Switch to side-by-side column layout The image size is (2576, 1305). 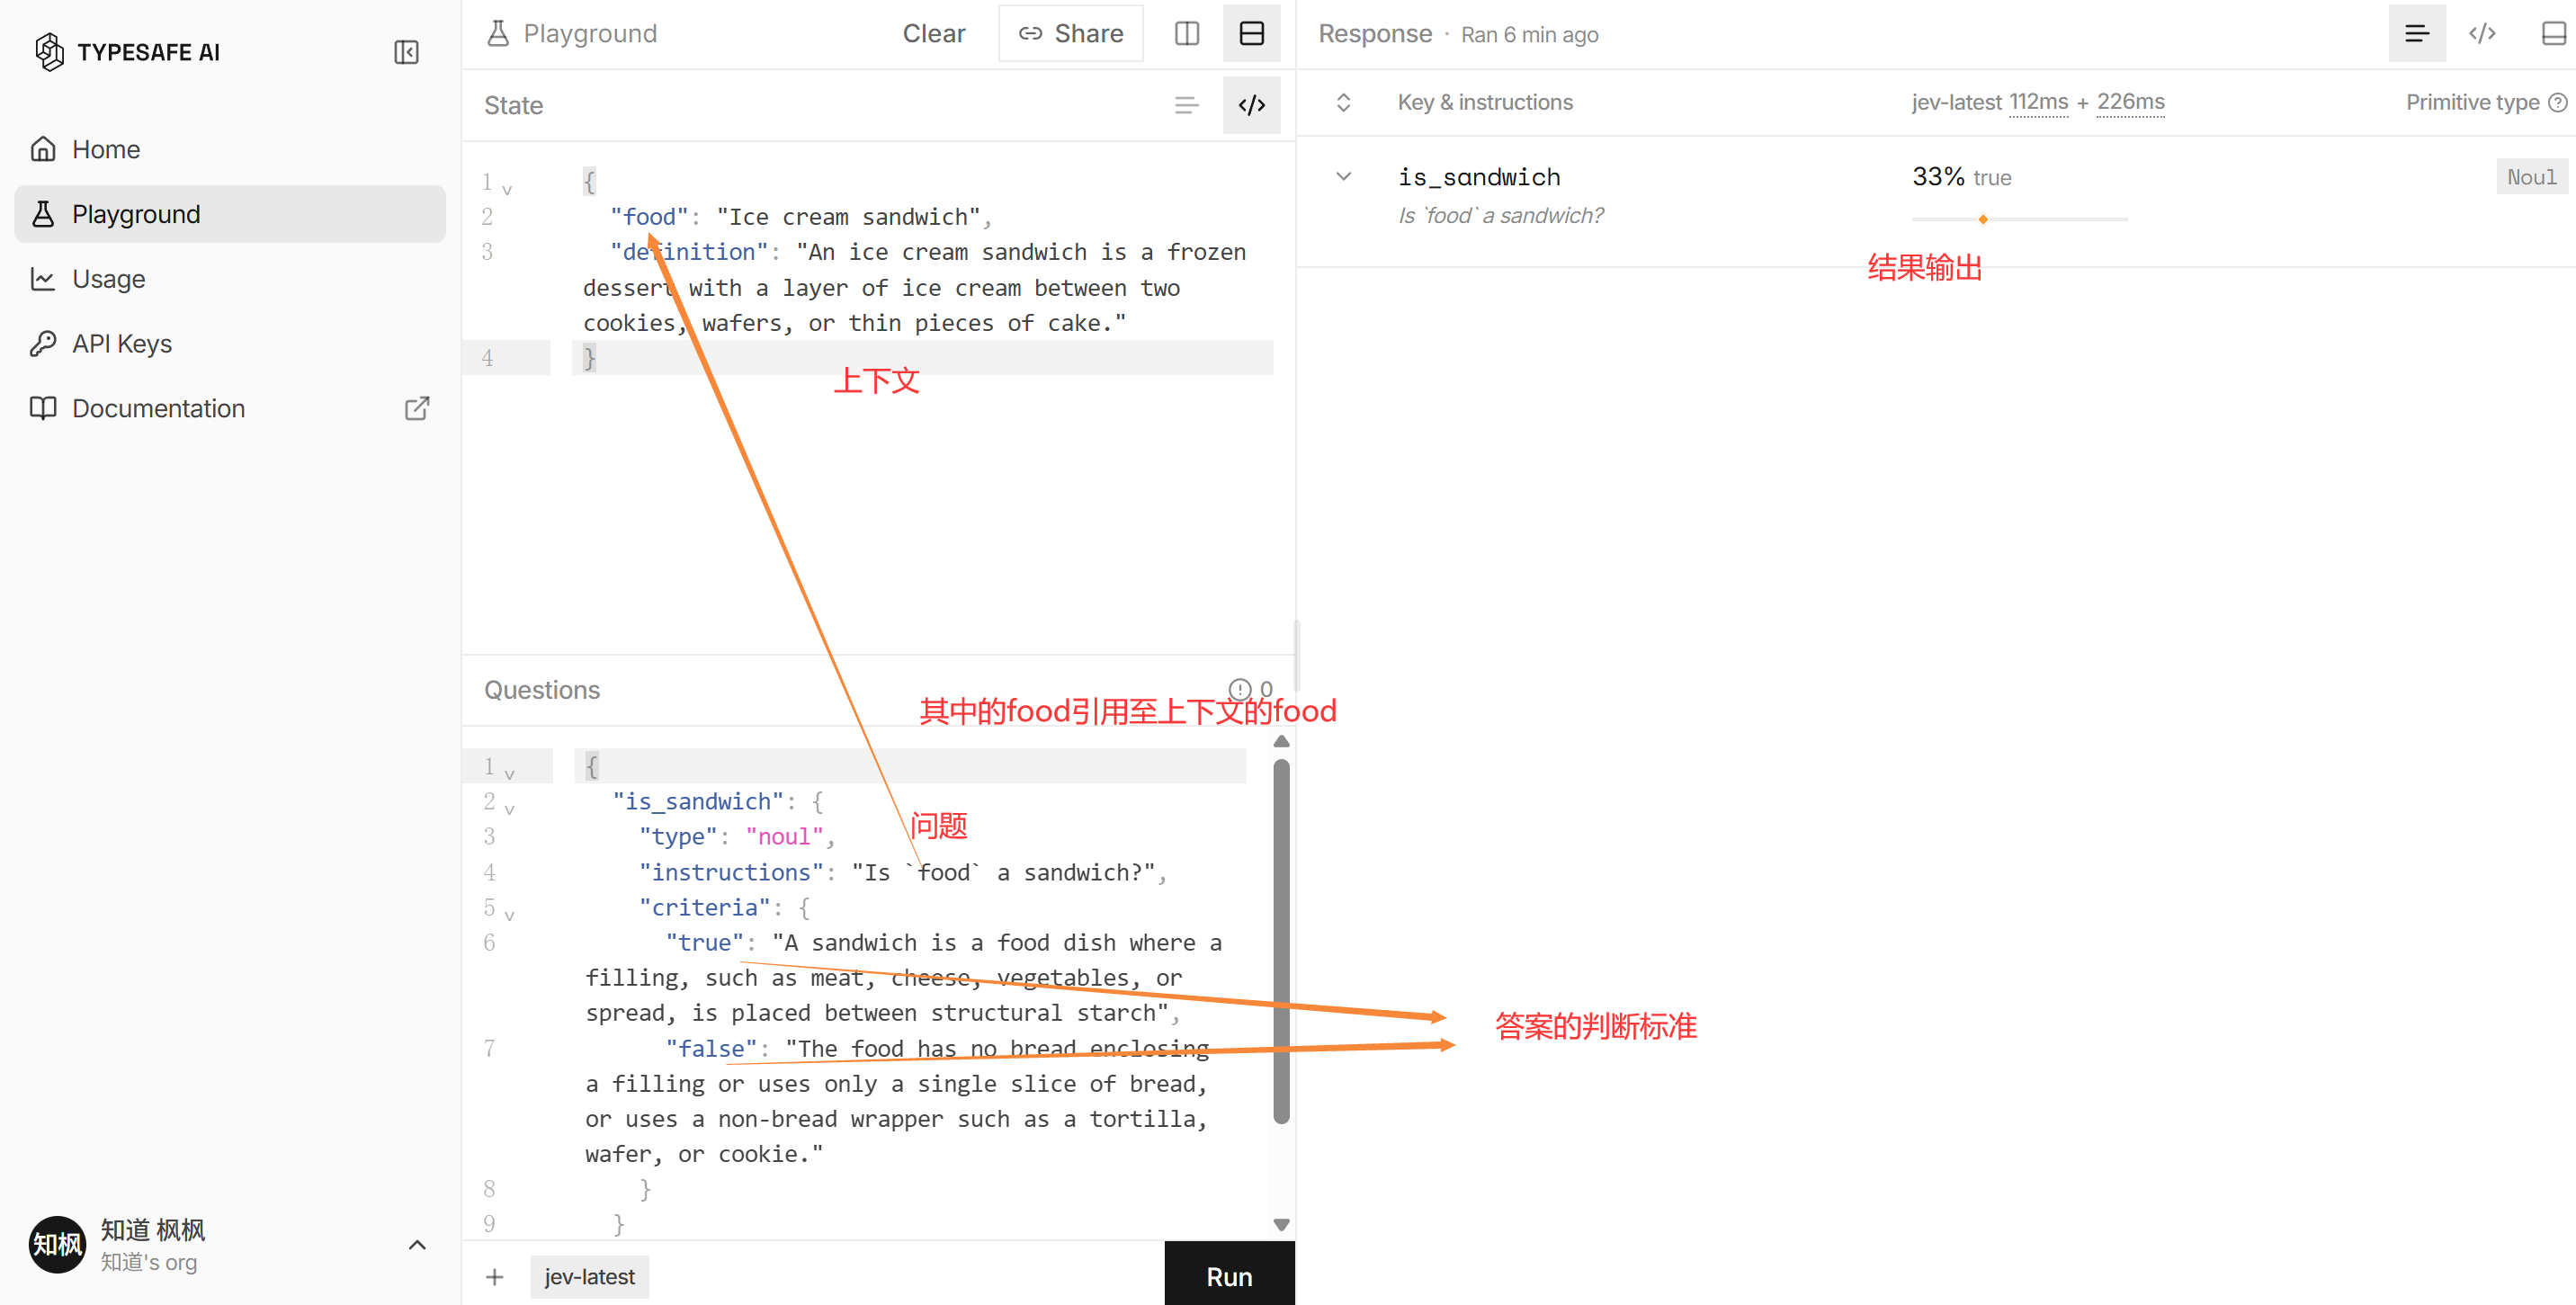click(1187, 34)
